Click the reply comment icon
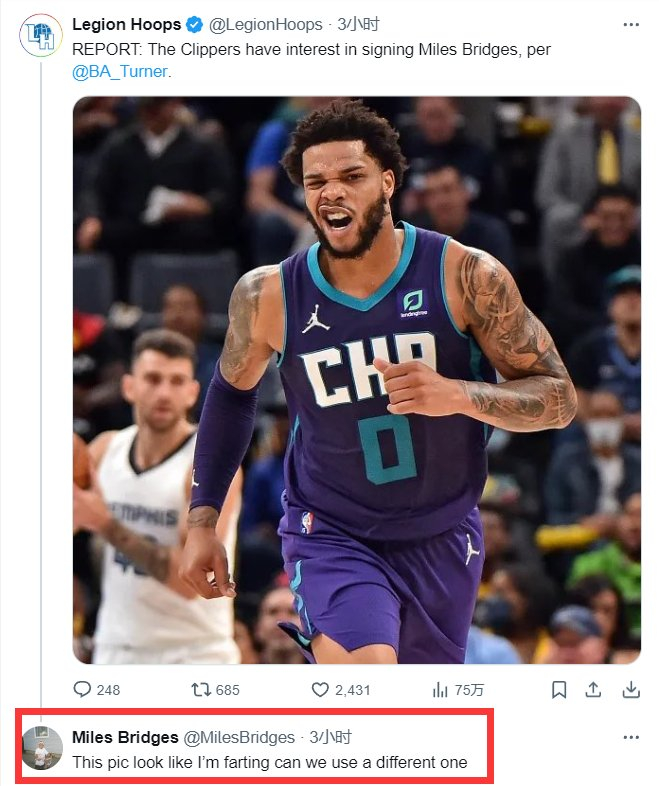 (83, 689)
